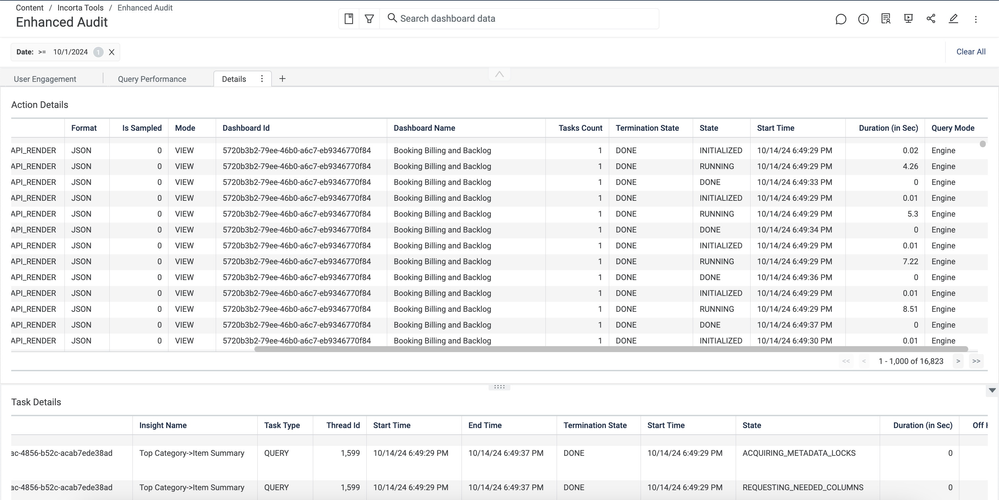
Task: Select the 10/14/24 6:49:33 PM start time
Action: pos(794,182)
